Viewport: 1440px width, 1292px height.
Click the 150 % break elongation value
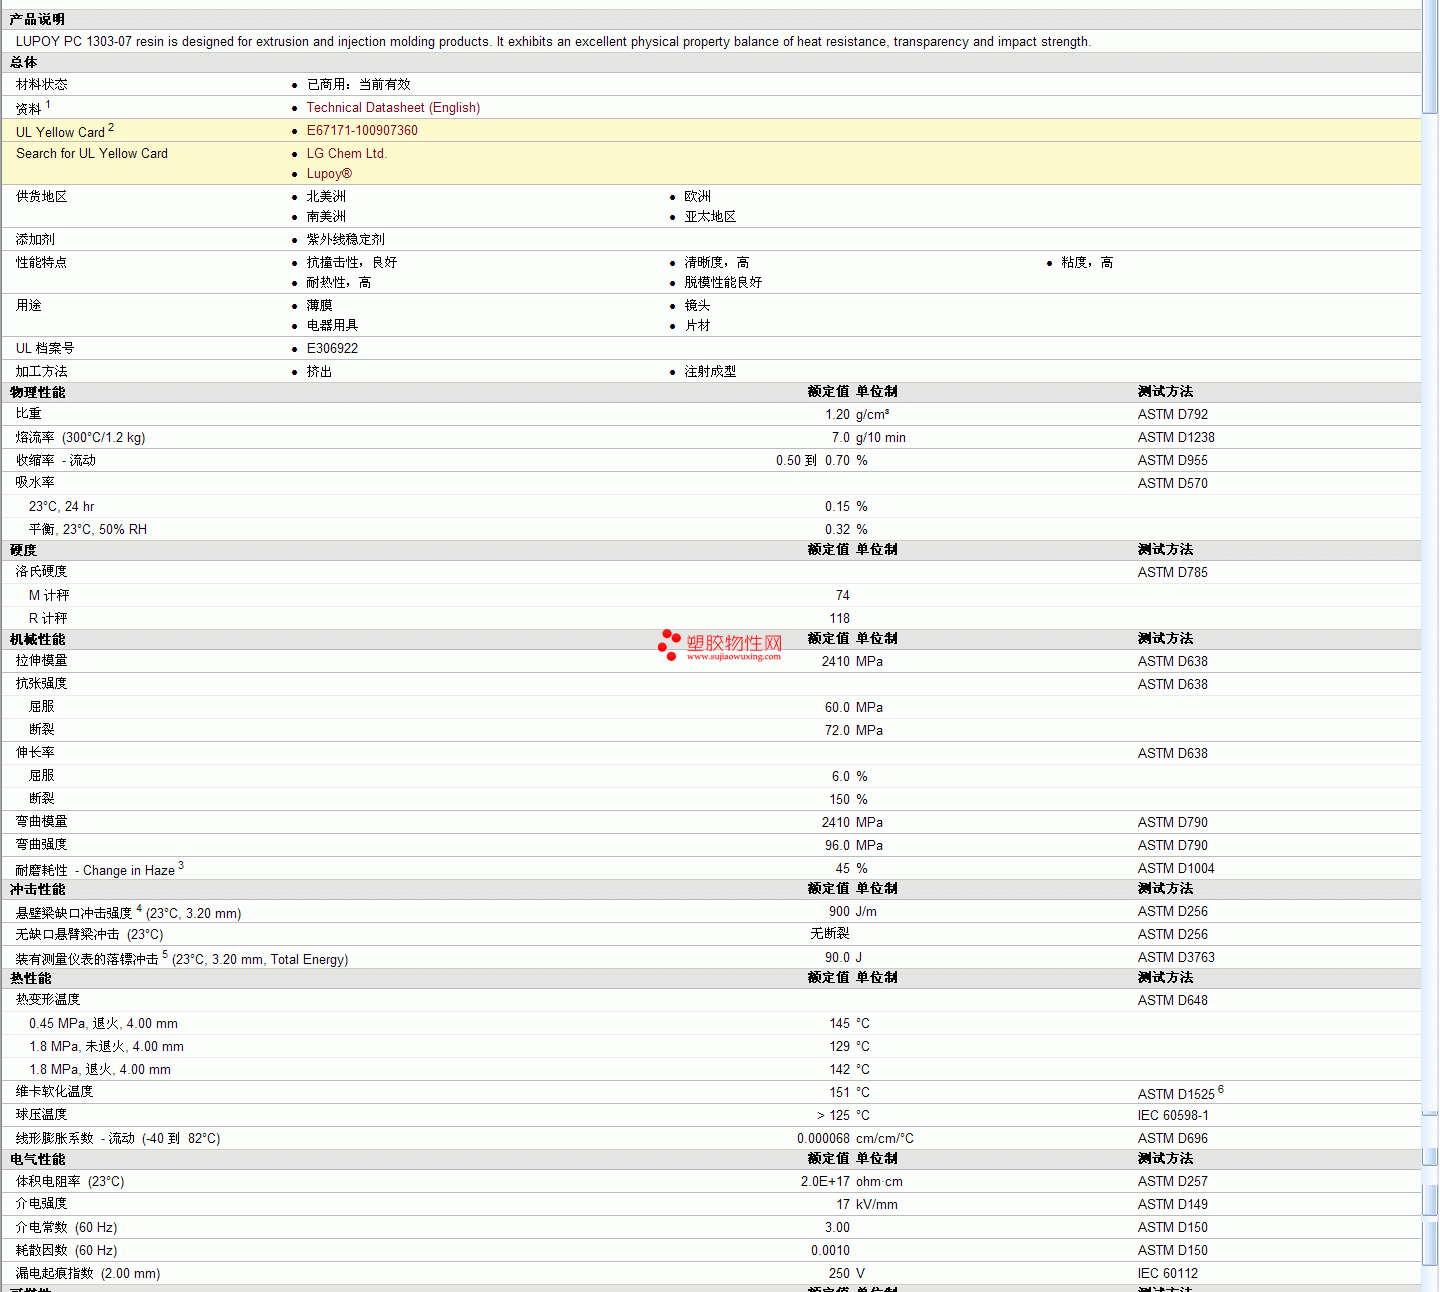click(848, 799)
